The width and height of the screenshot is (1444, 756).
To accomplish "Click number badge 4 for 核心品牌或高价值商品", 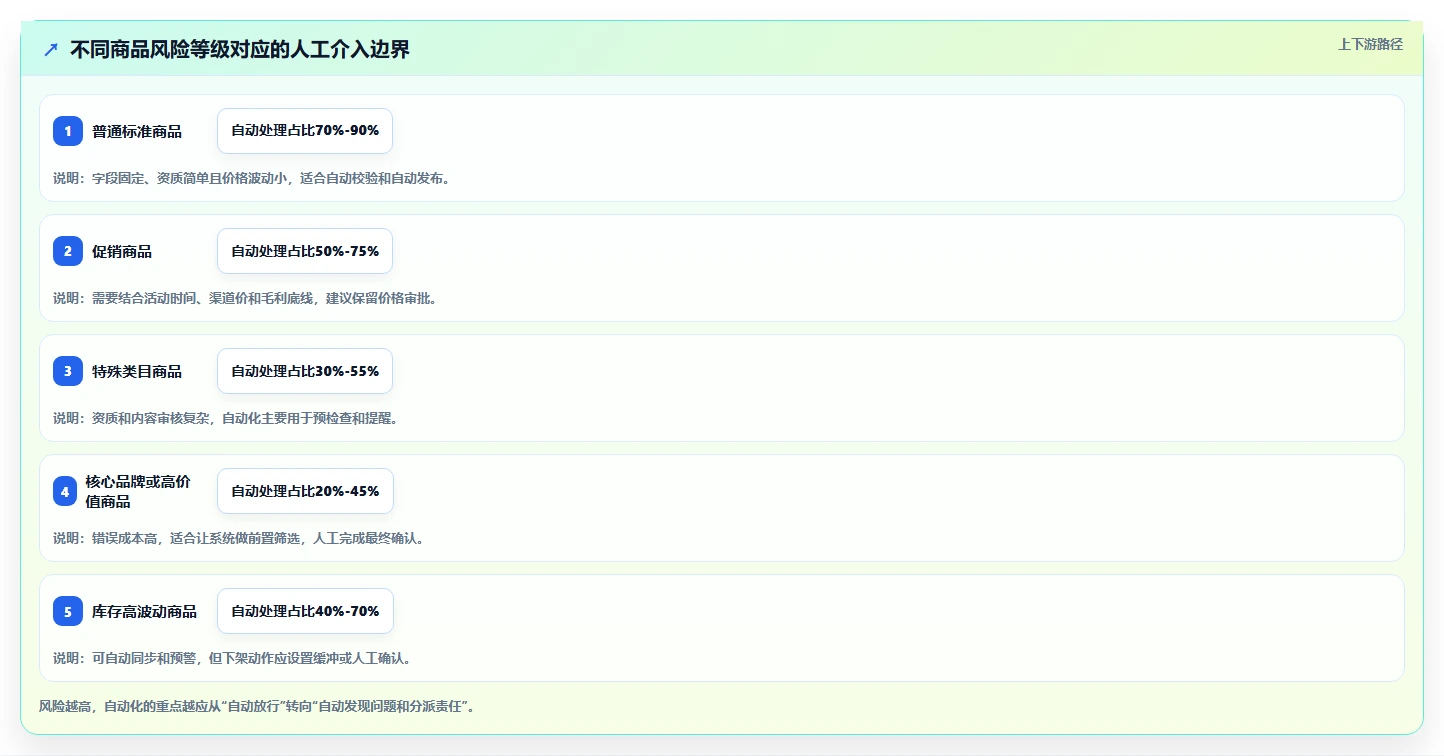I will tap(65, 491).
